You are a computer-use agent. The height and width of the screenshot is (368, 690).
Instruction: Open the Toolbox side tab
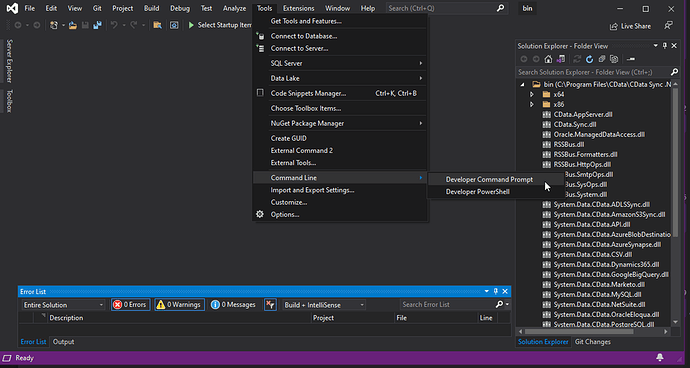point(9,101)
